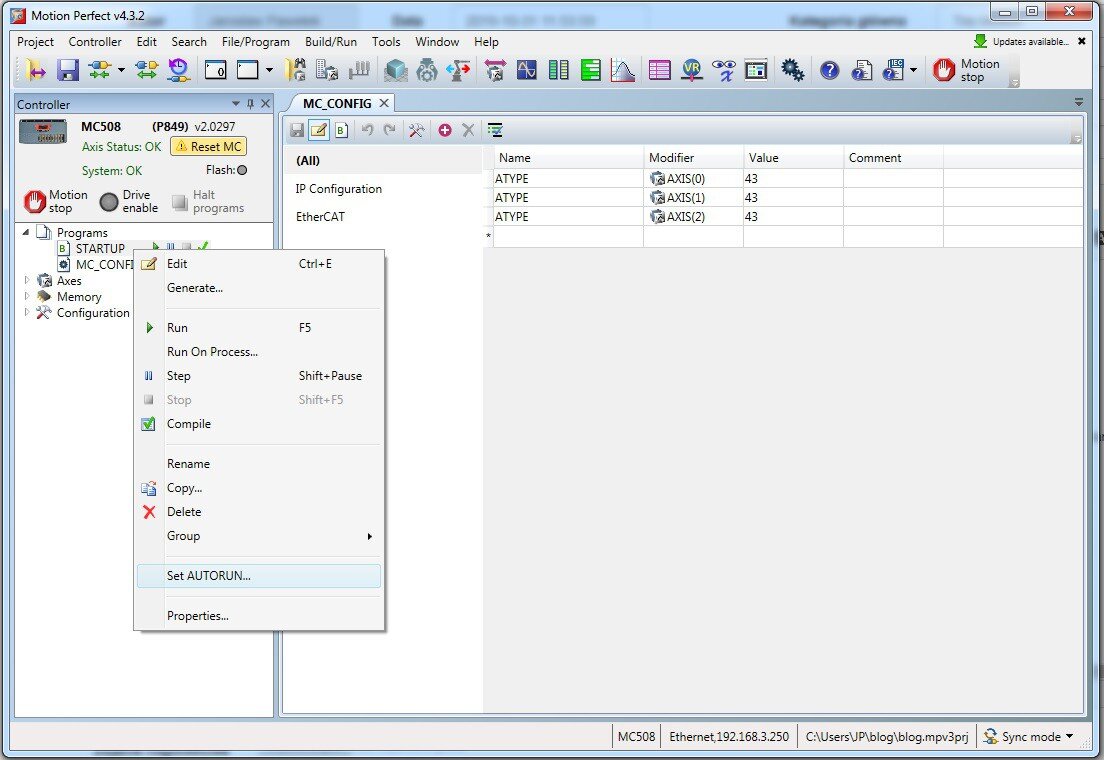Open the table viewer icon with pink grid
Screen dimensions: 1104x760
coord(659,70)
